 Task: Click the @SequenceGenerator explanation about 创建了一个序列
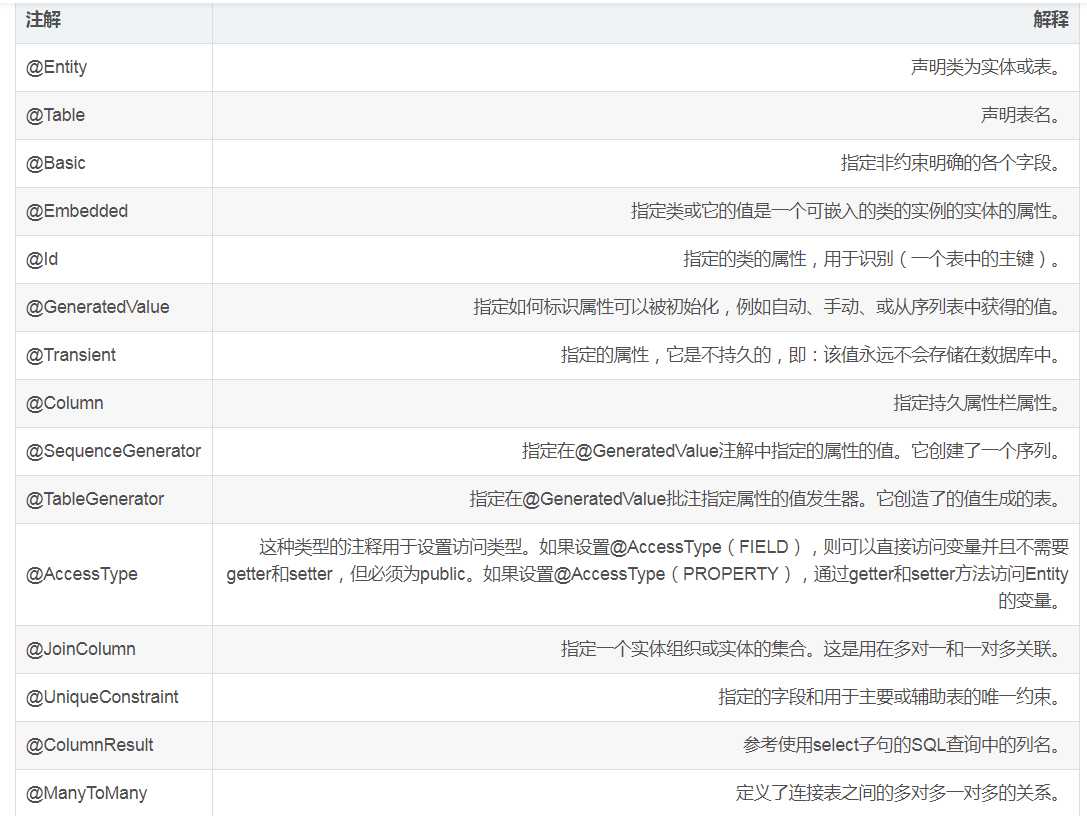tap(792, 451)
